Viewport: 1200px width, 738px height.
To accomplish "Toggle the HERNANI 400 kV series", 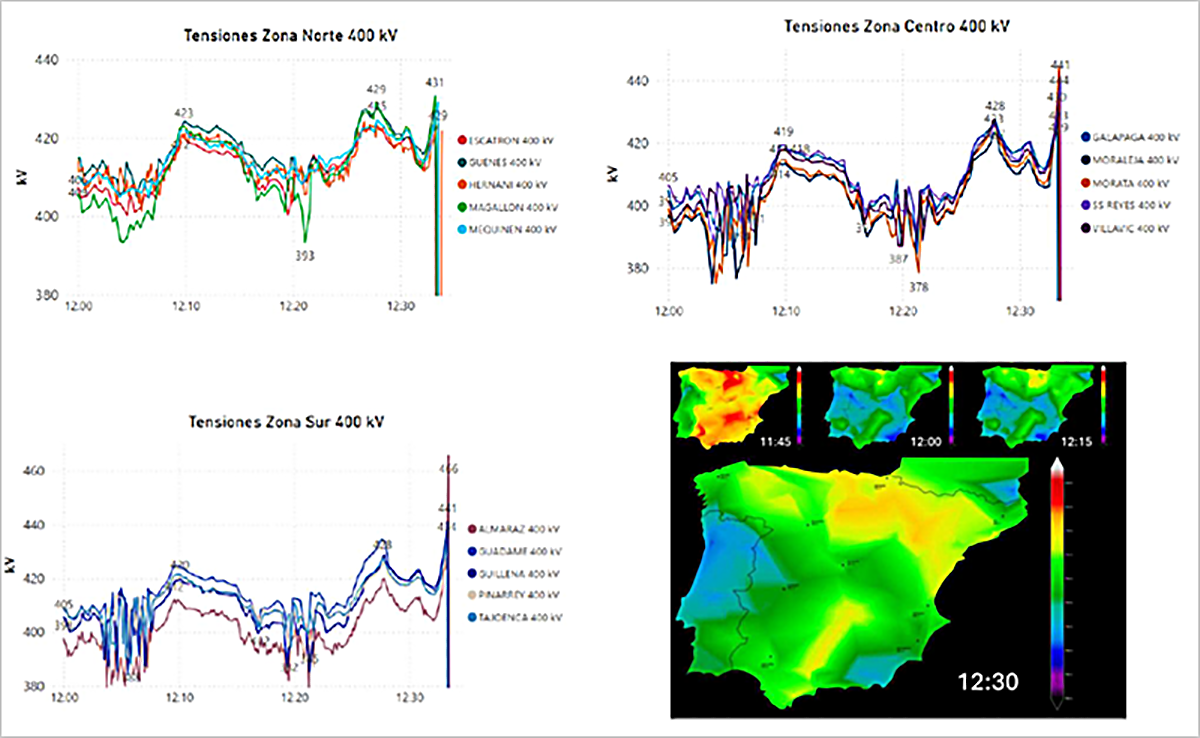I will pyautogui.click(x=510, y=185).
